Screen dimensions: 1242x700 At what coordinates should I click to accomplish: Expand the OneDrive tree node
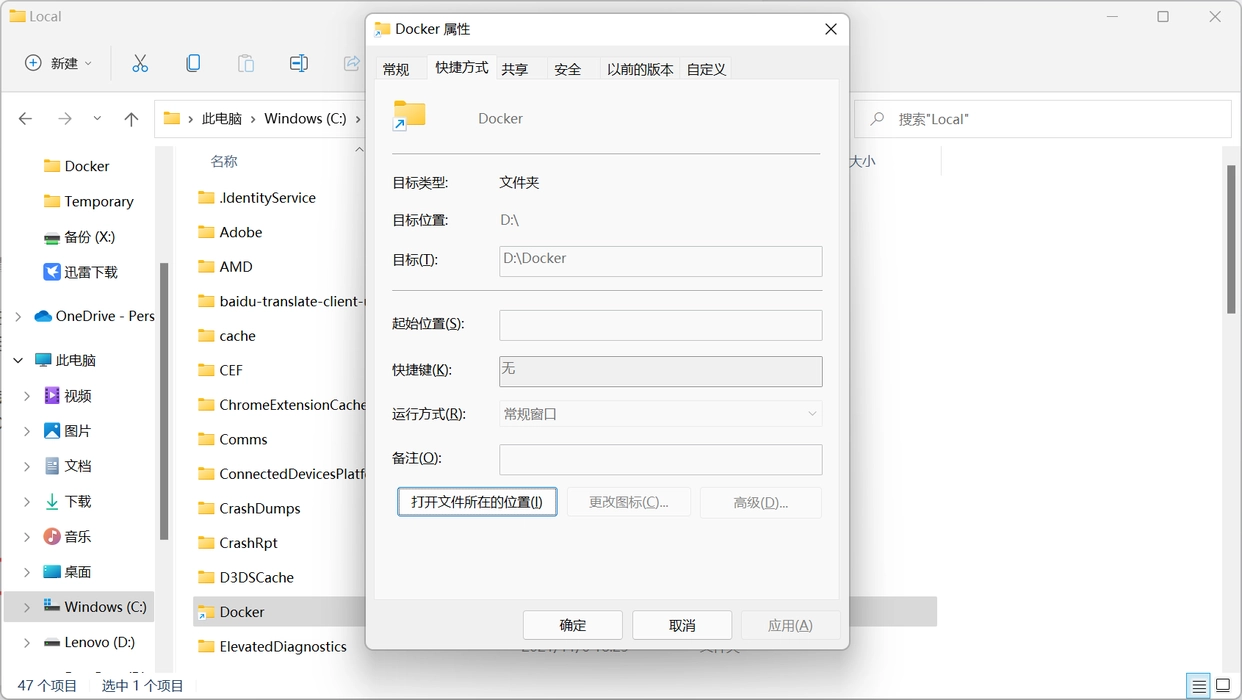pyautogui.click(x=18, y=316)
